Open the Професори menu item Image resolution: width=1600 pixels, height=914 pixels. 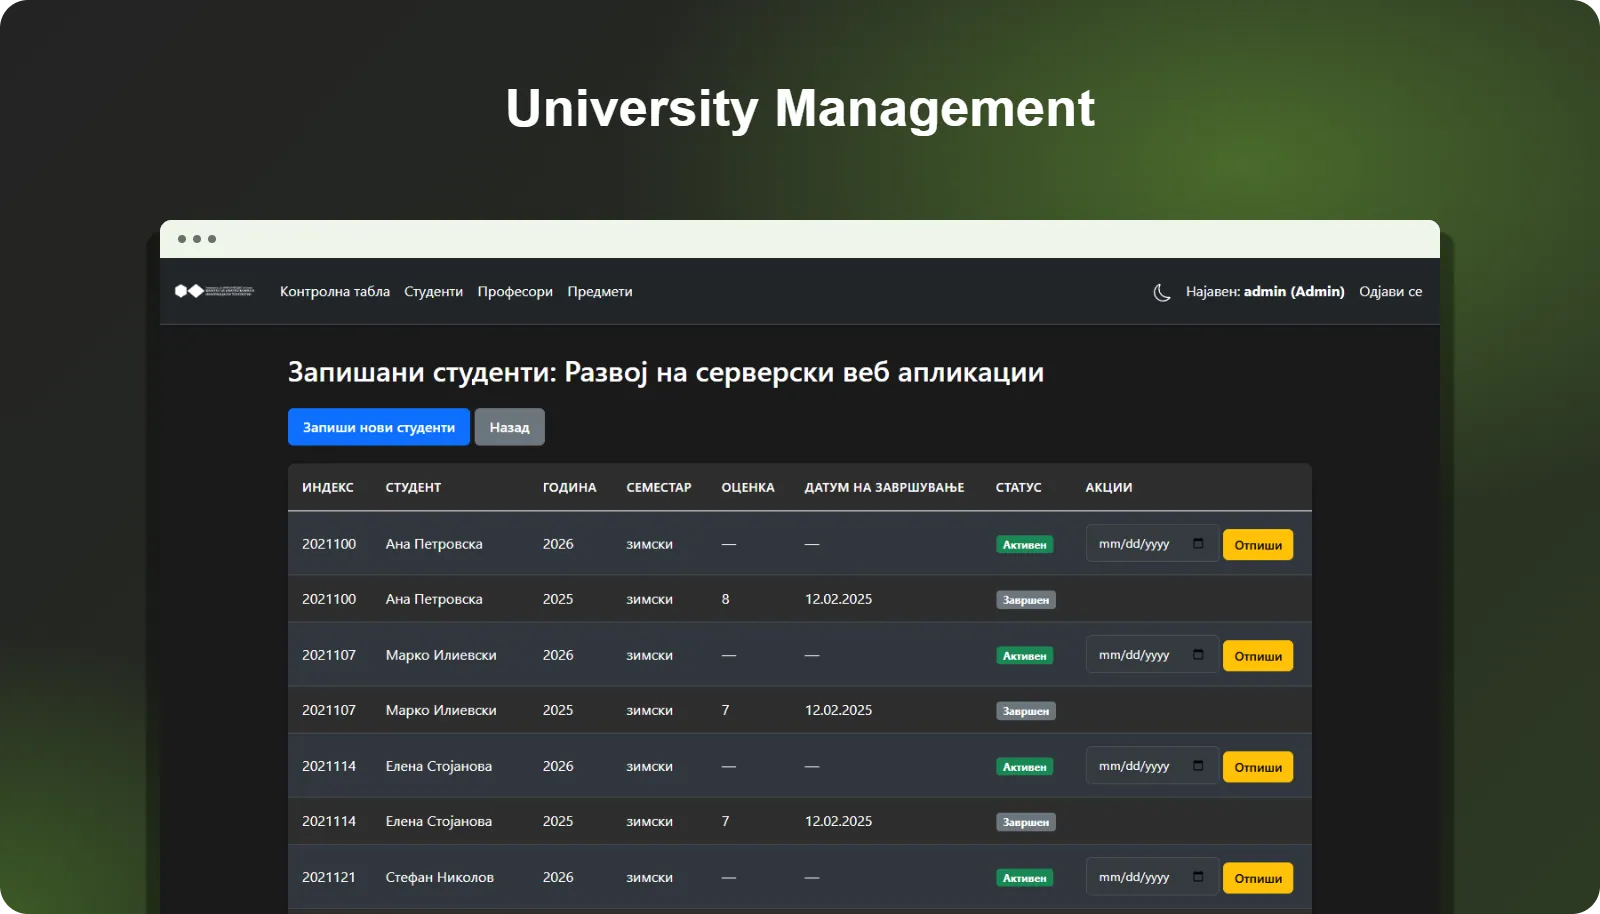[515, 292]
